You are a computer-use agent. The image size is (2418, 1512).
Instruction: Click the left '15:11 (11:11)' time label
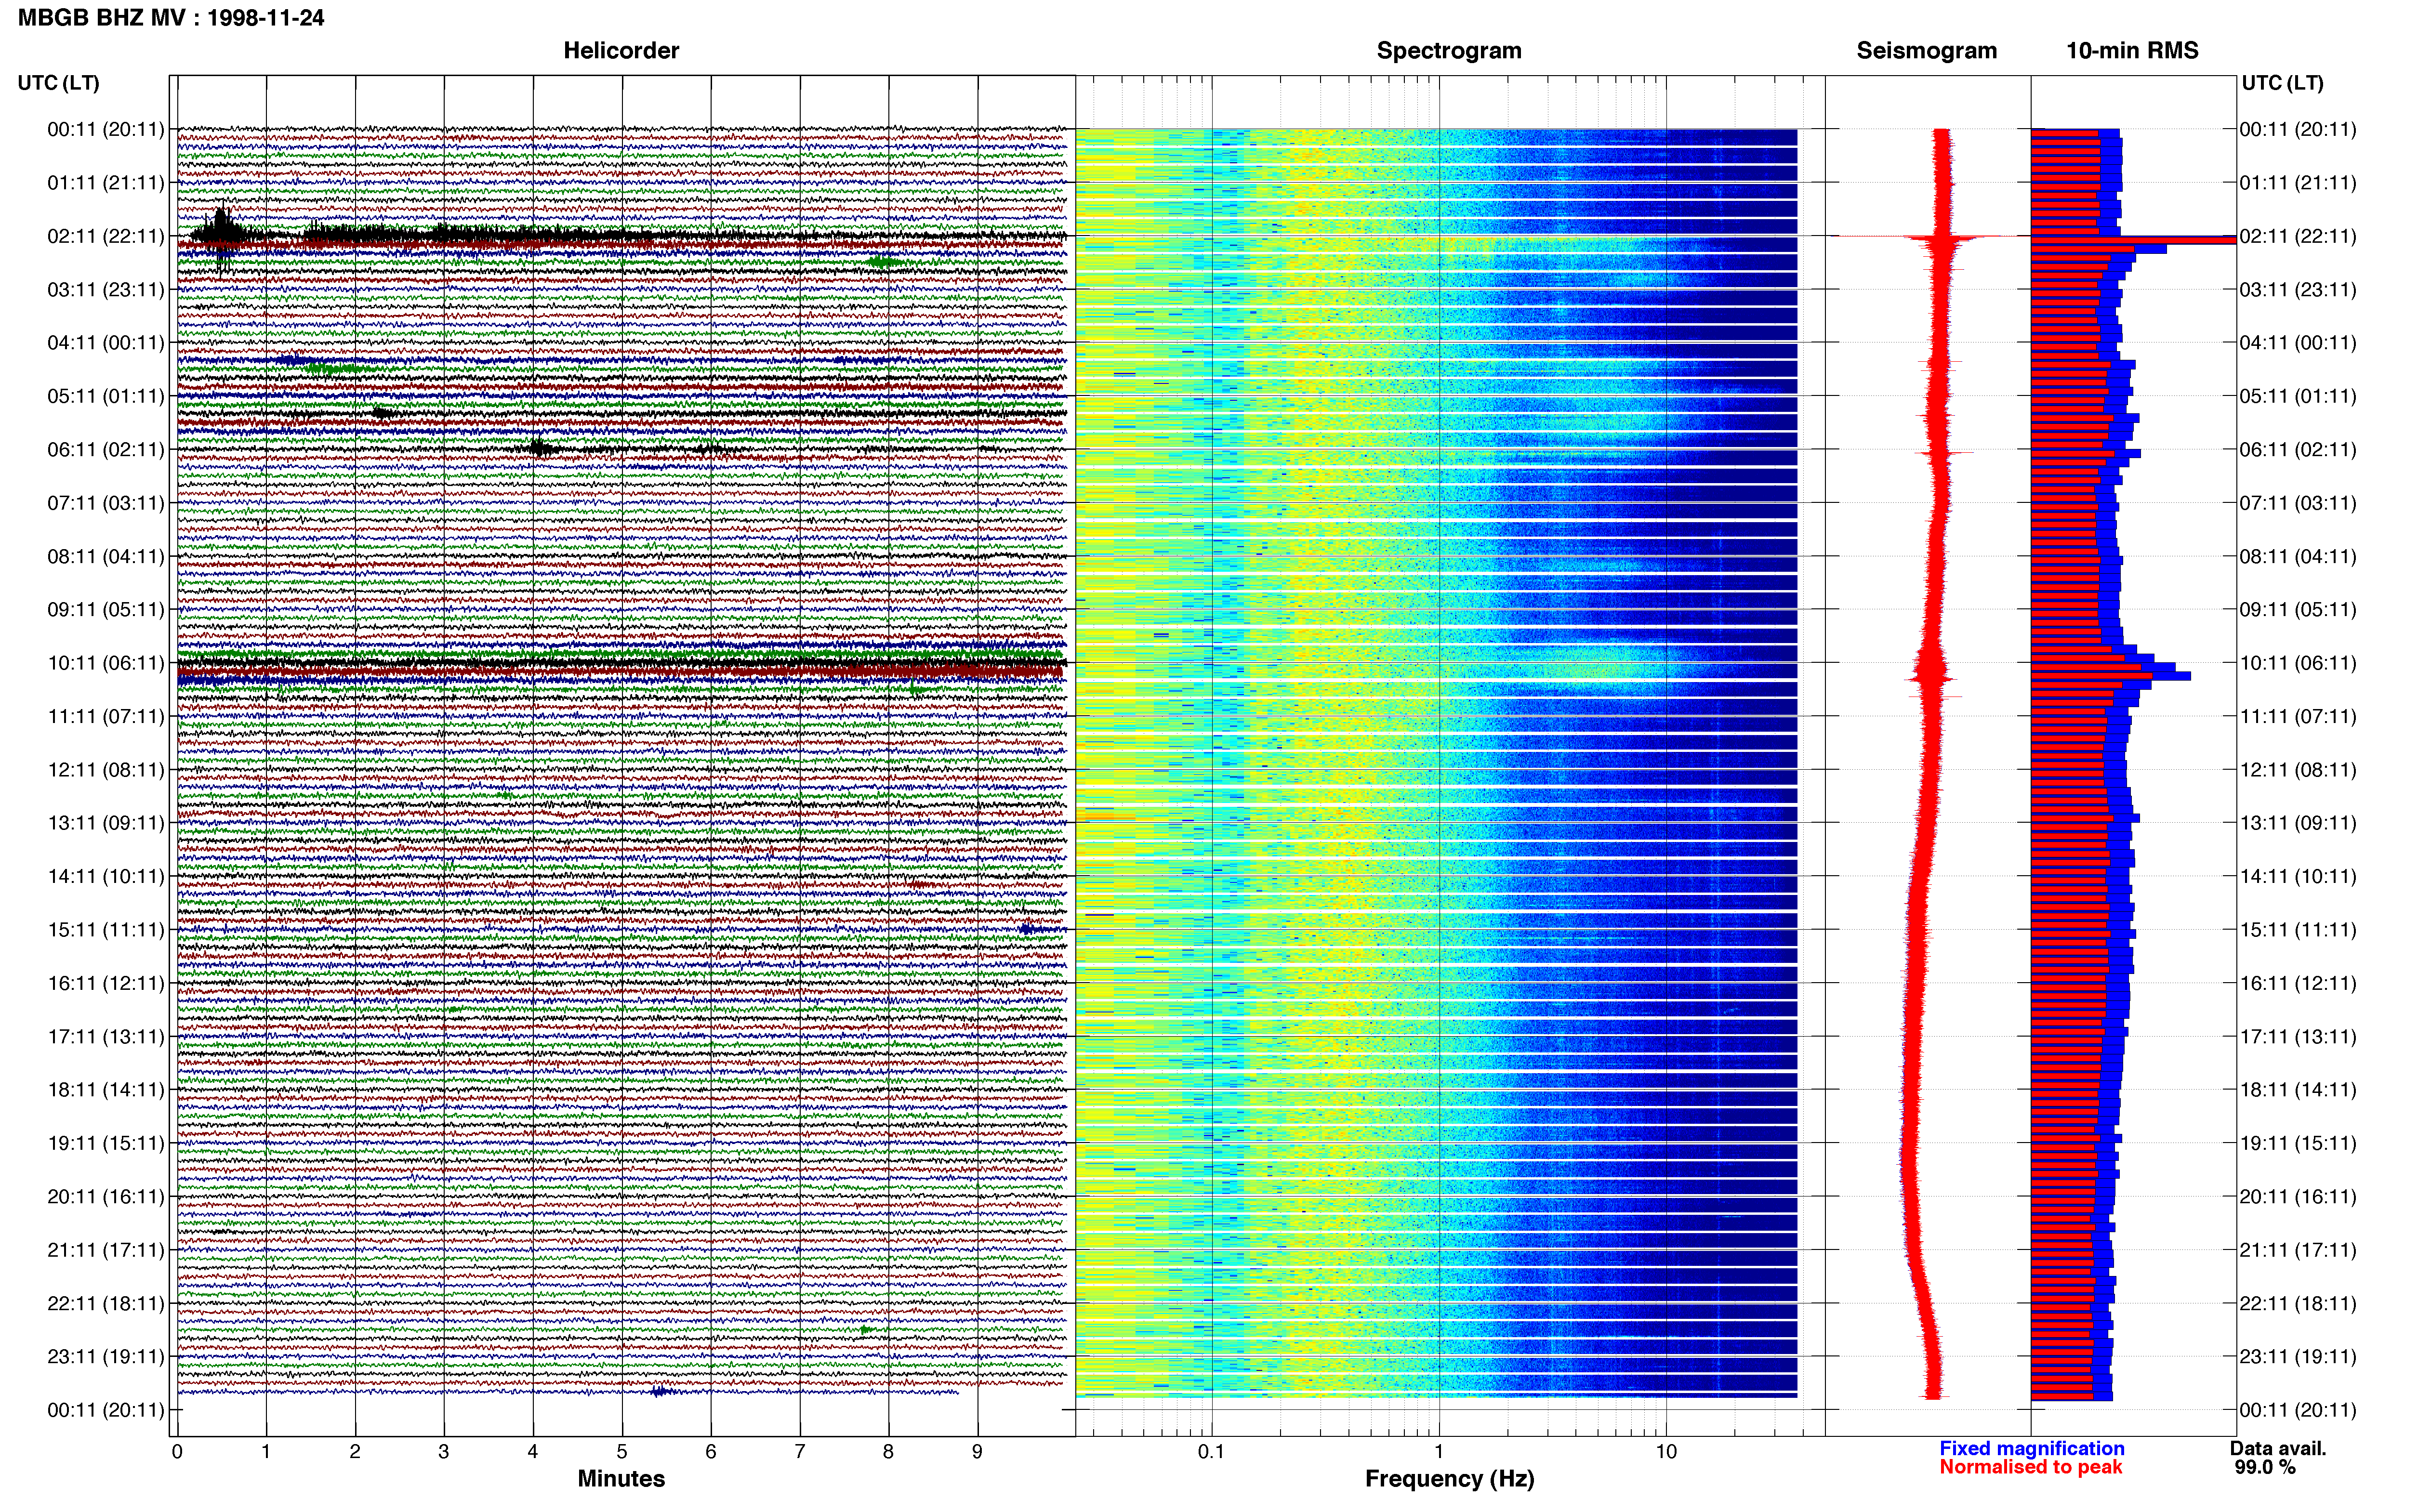[106, 930]
